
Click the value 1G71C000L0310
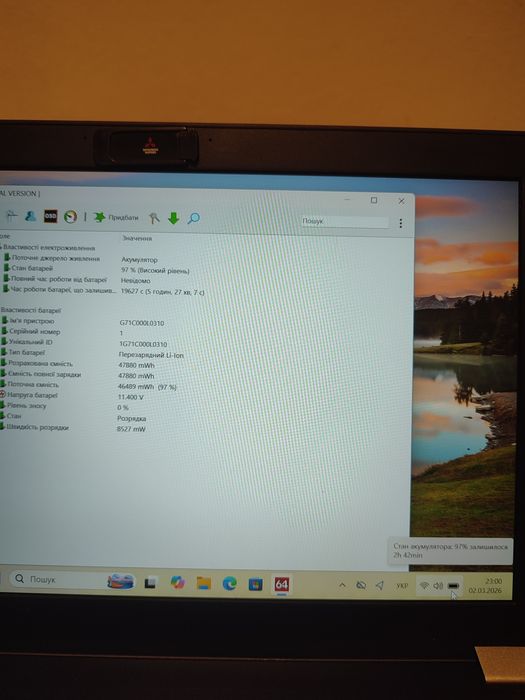143,344
